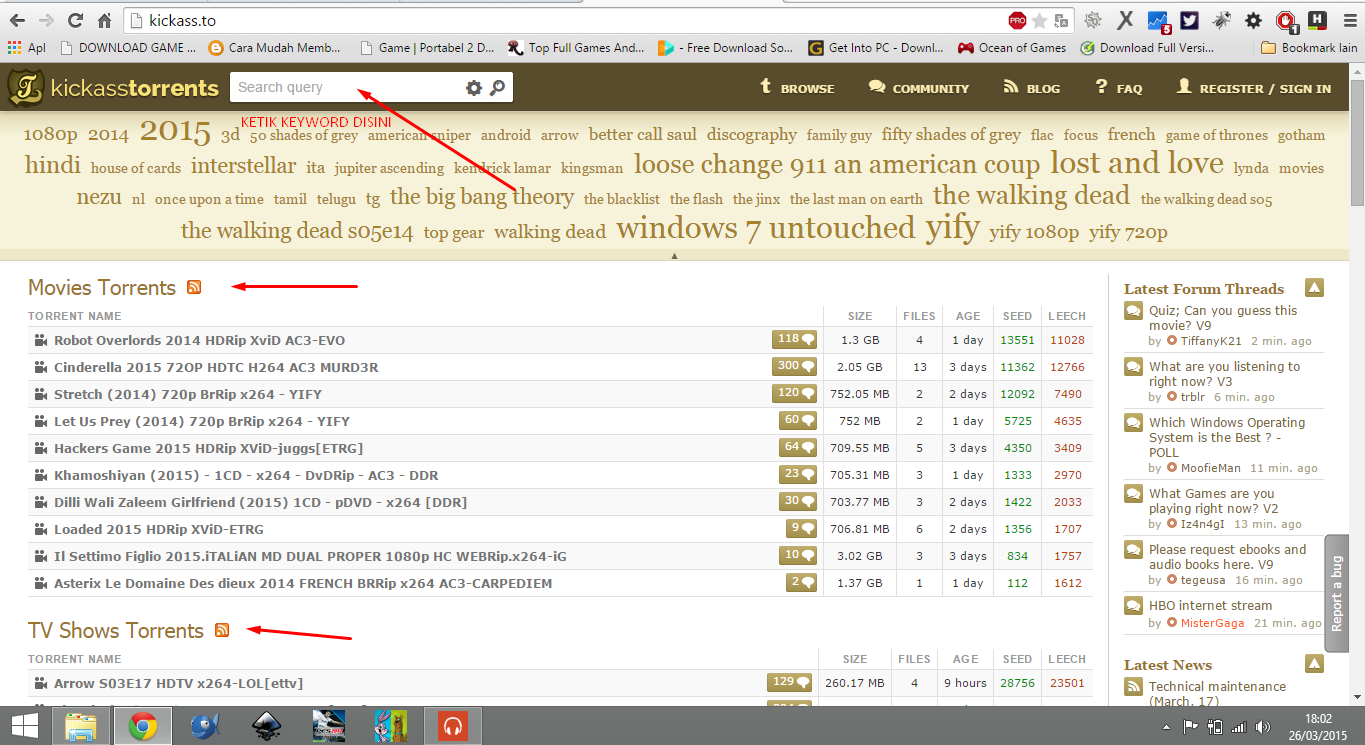Open the Technical maintenance news item
1365x745 pixels.
click(x=1217, y=693)
